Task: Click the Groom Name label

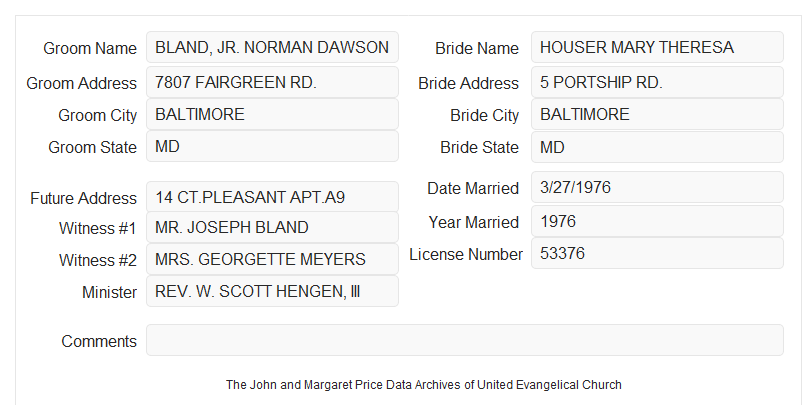Action: (x=90, y=48)
